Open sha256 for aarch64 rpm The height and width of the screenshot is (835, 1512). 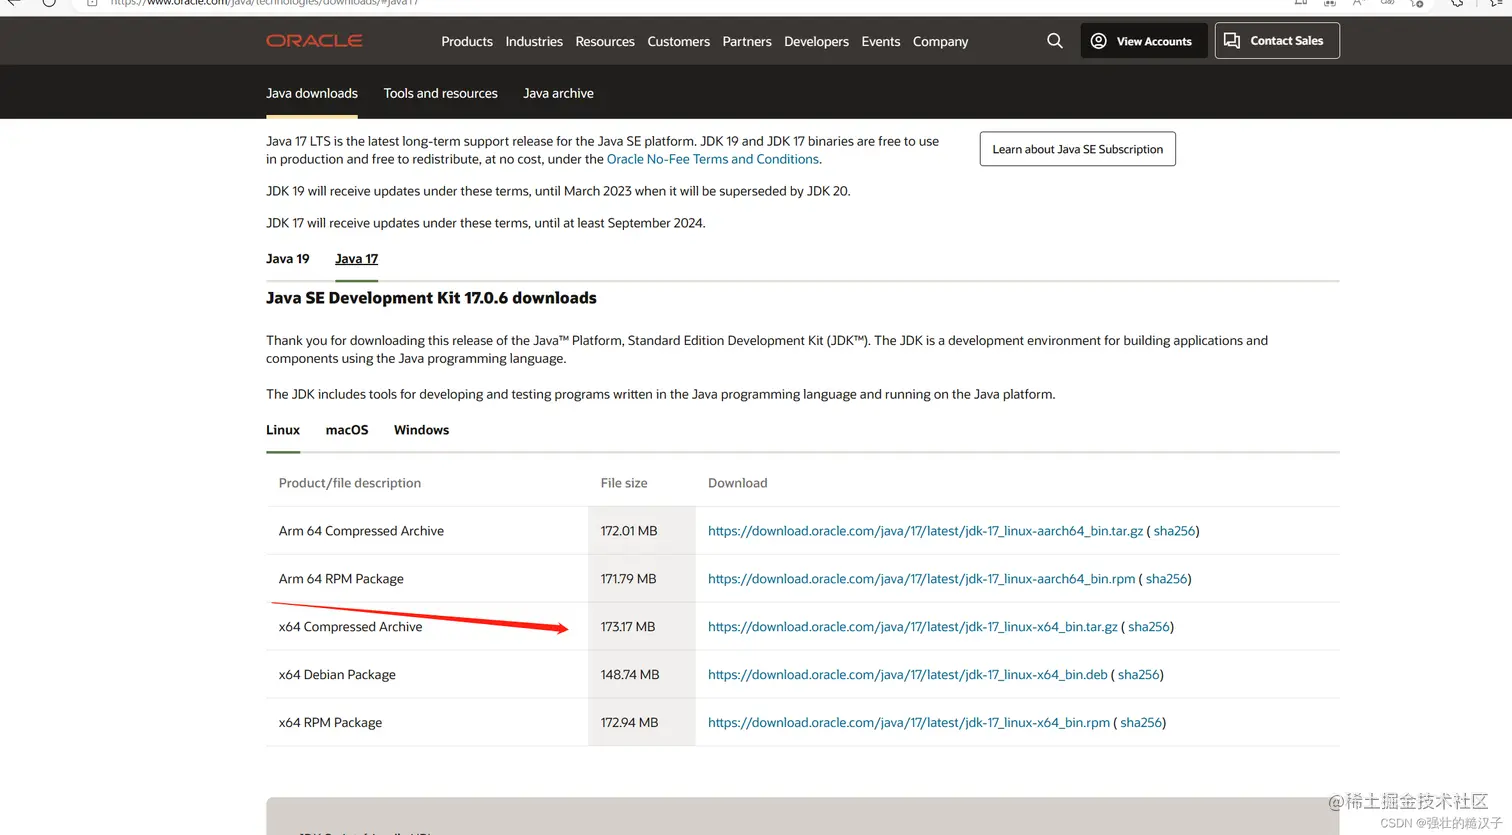tap(1166, 579)
